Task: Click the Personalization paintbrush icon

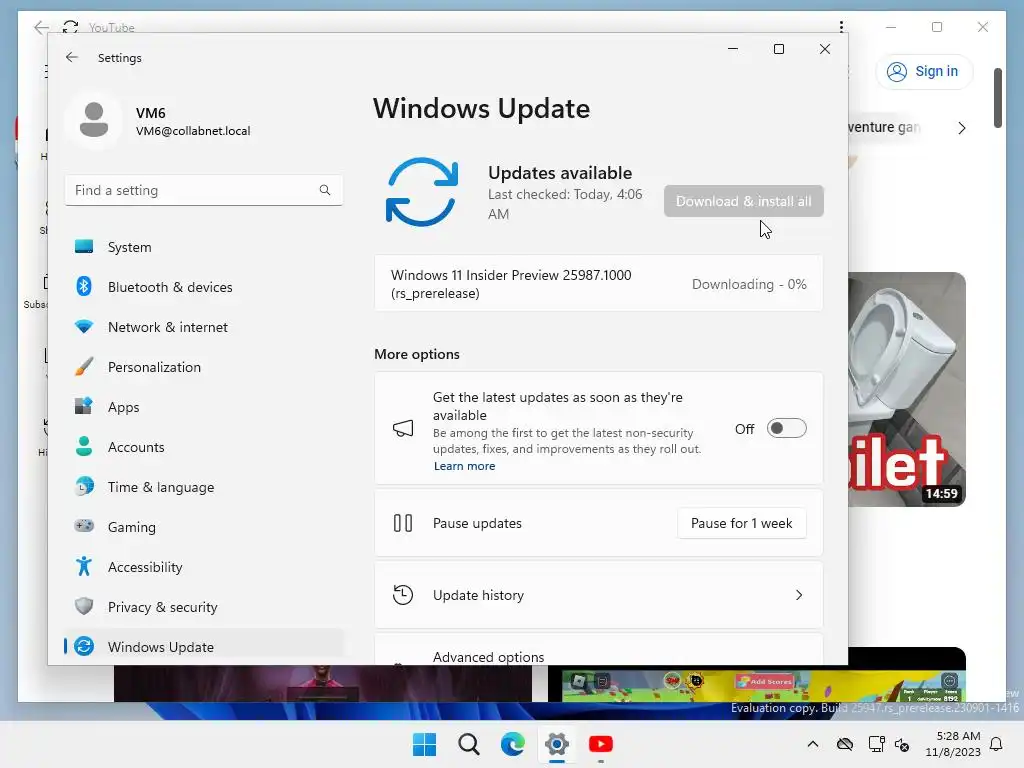Action: click(84, 366)
